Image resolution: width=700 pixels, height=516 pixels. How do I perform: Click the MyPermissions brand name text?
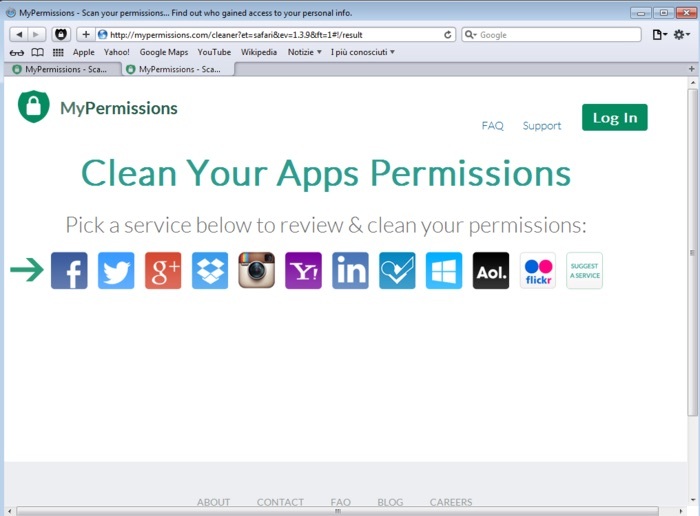tap(119, 108)
